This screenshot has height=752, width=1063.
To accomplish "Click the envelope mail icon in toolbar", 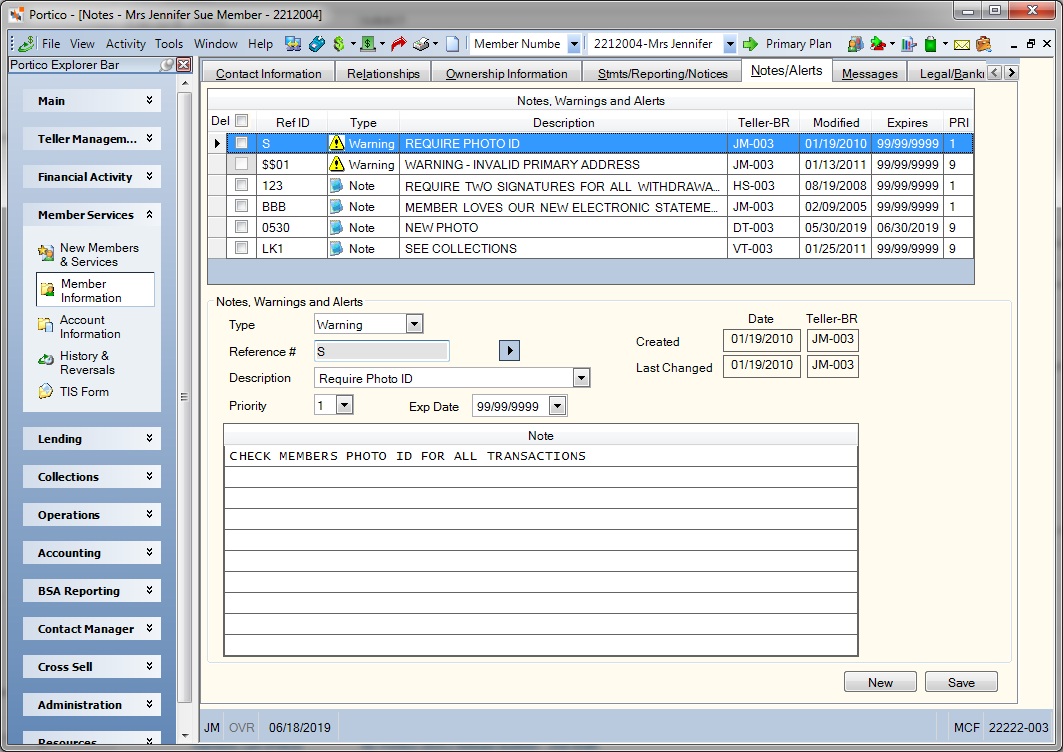I will (961, 45).
